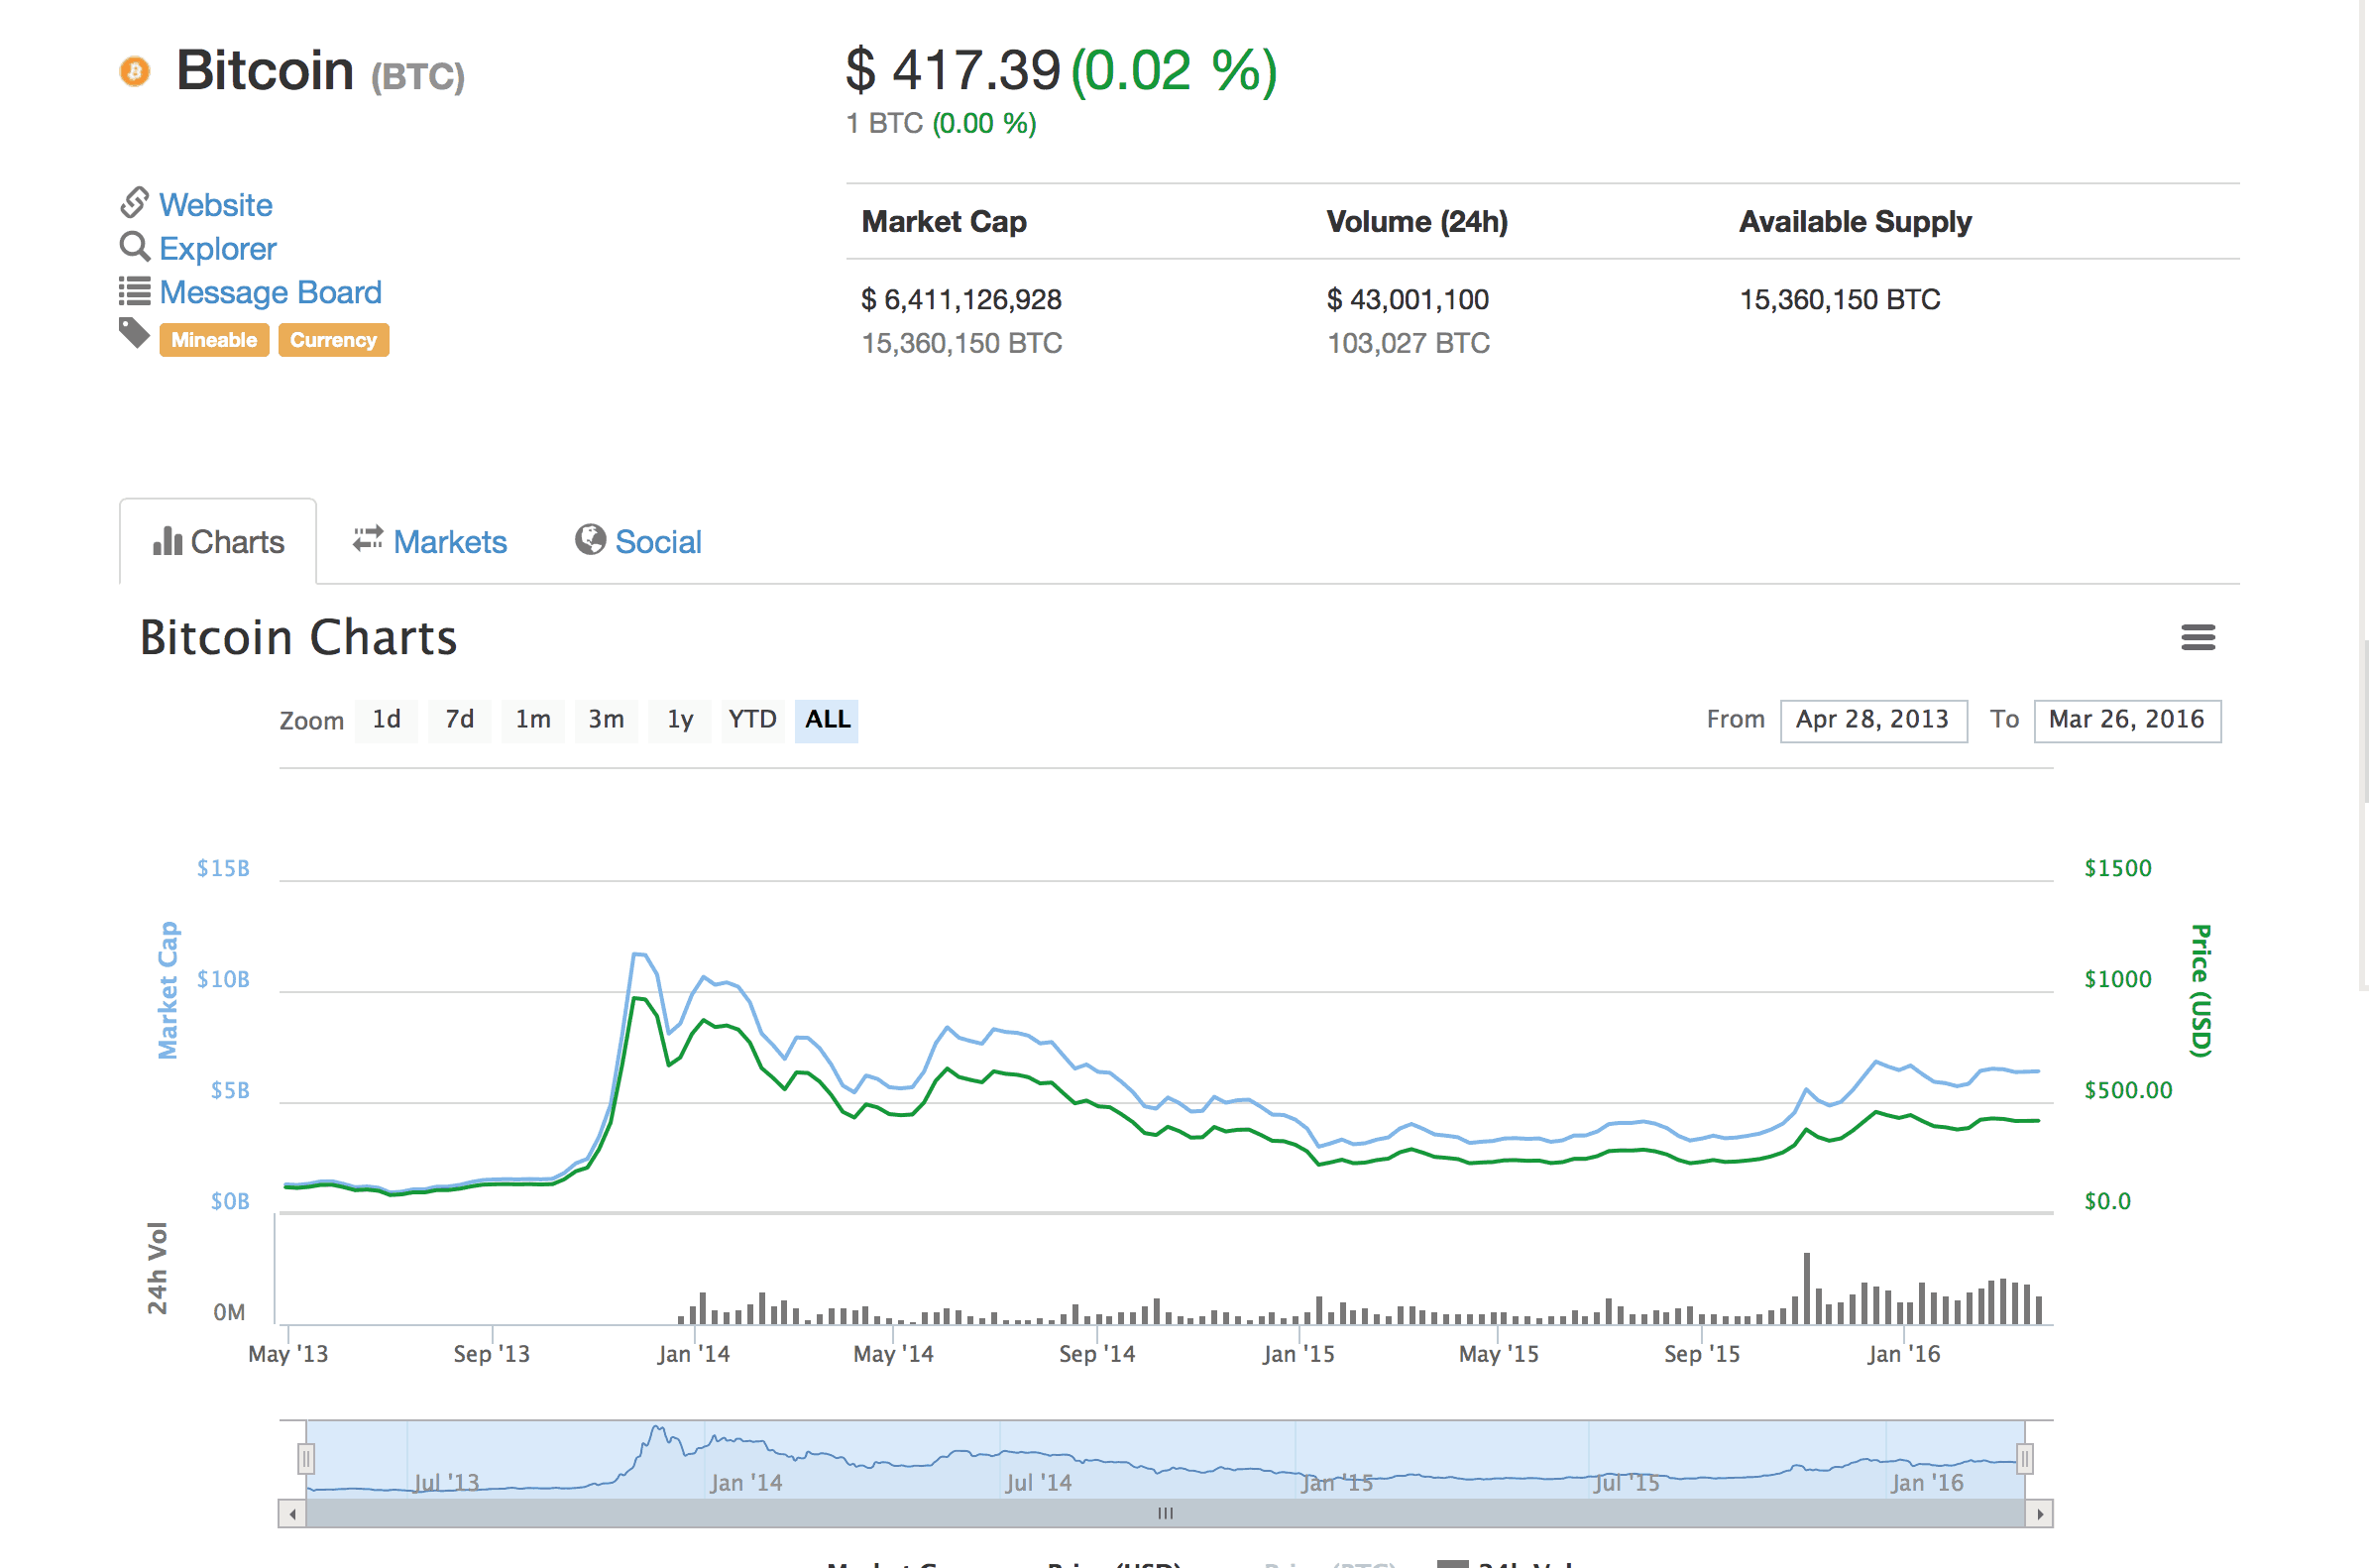Viewport: 2369px width, 1568px height.
Task: Click the chain-link icon beside Website
Action: [x=135, y=202]
